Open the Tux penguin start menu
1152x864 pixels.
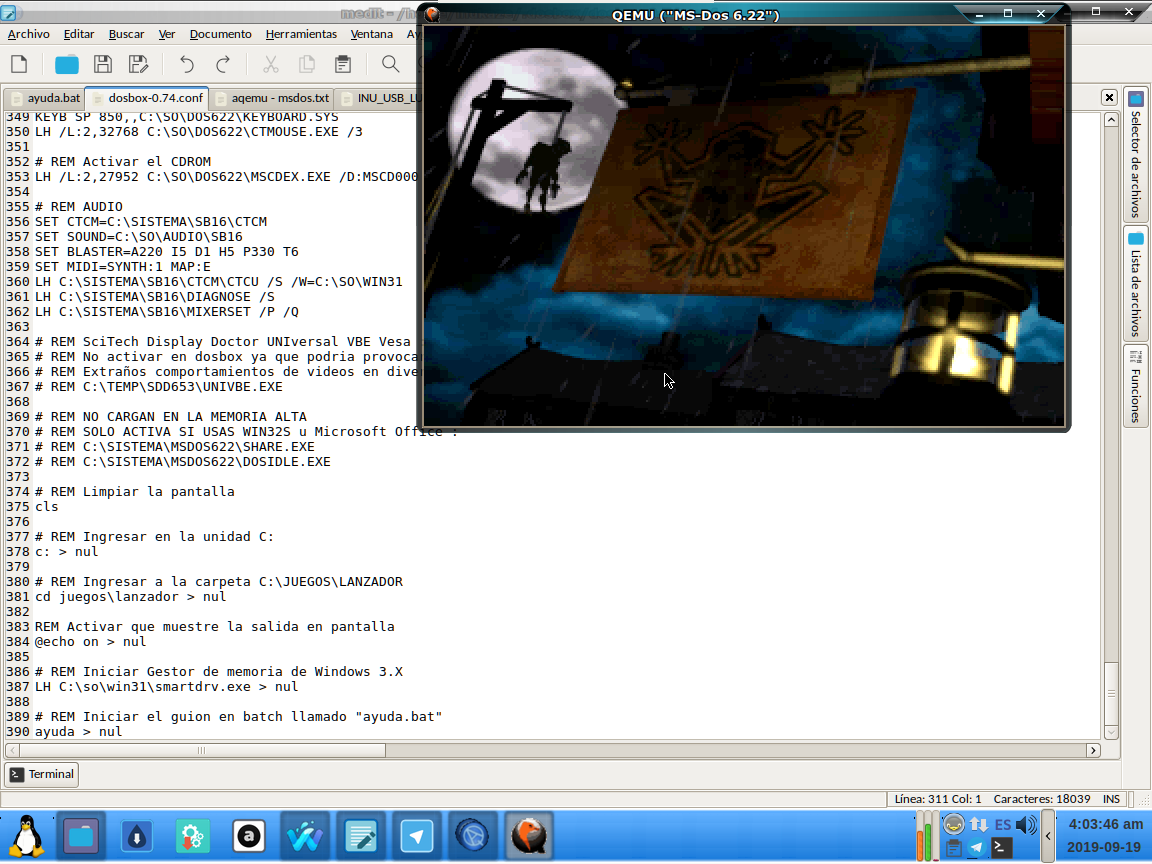[26, 836]
